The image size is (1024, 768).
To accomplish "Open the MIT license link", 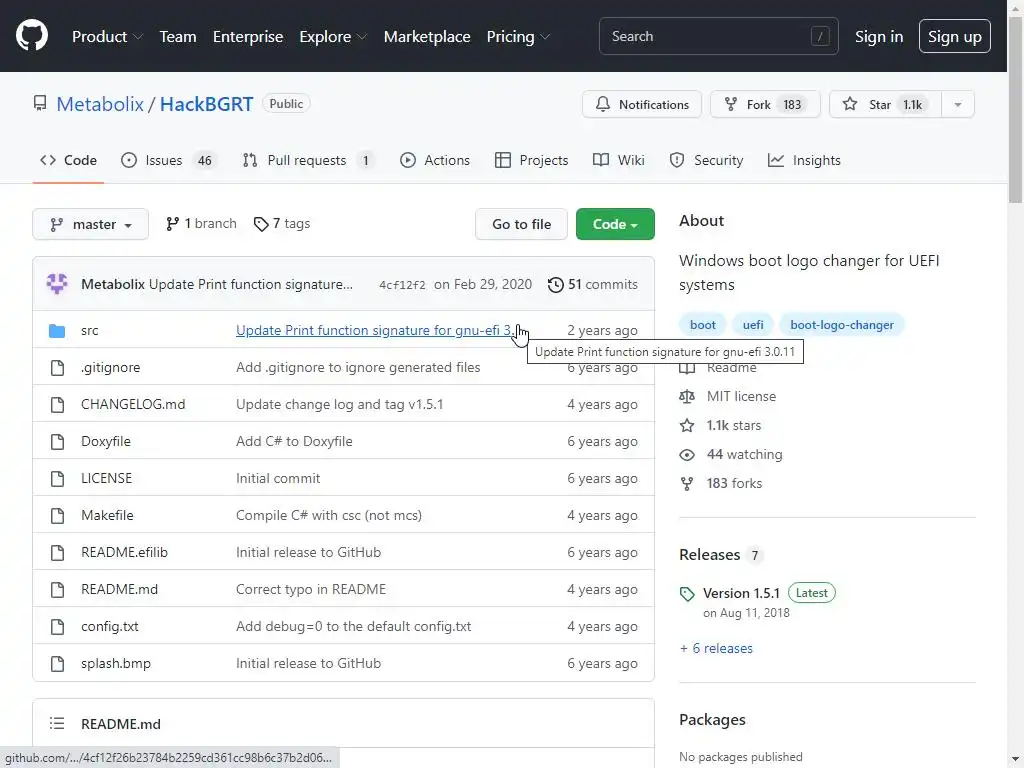I will coord(741,396).
